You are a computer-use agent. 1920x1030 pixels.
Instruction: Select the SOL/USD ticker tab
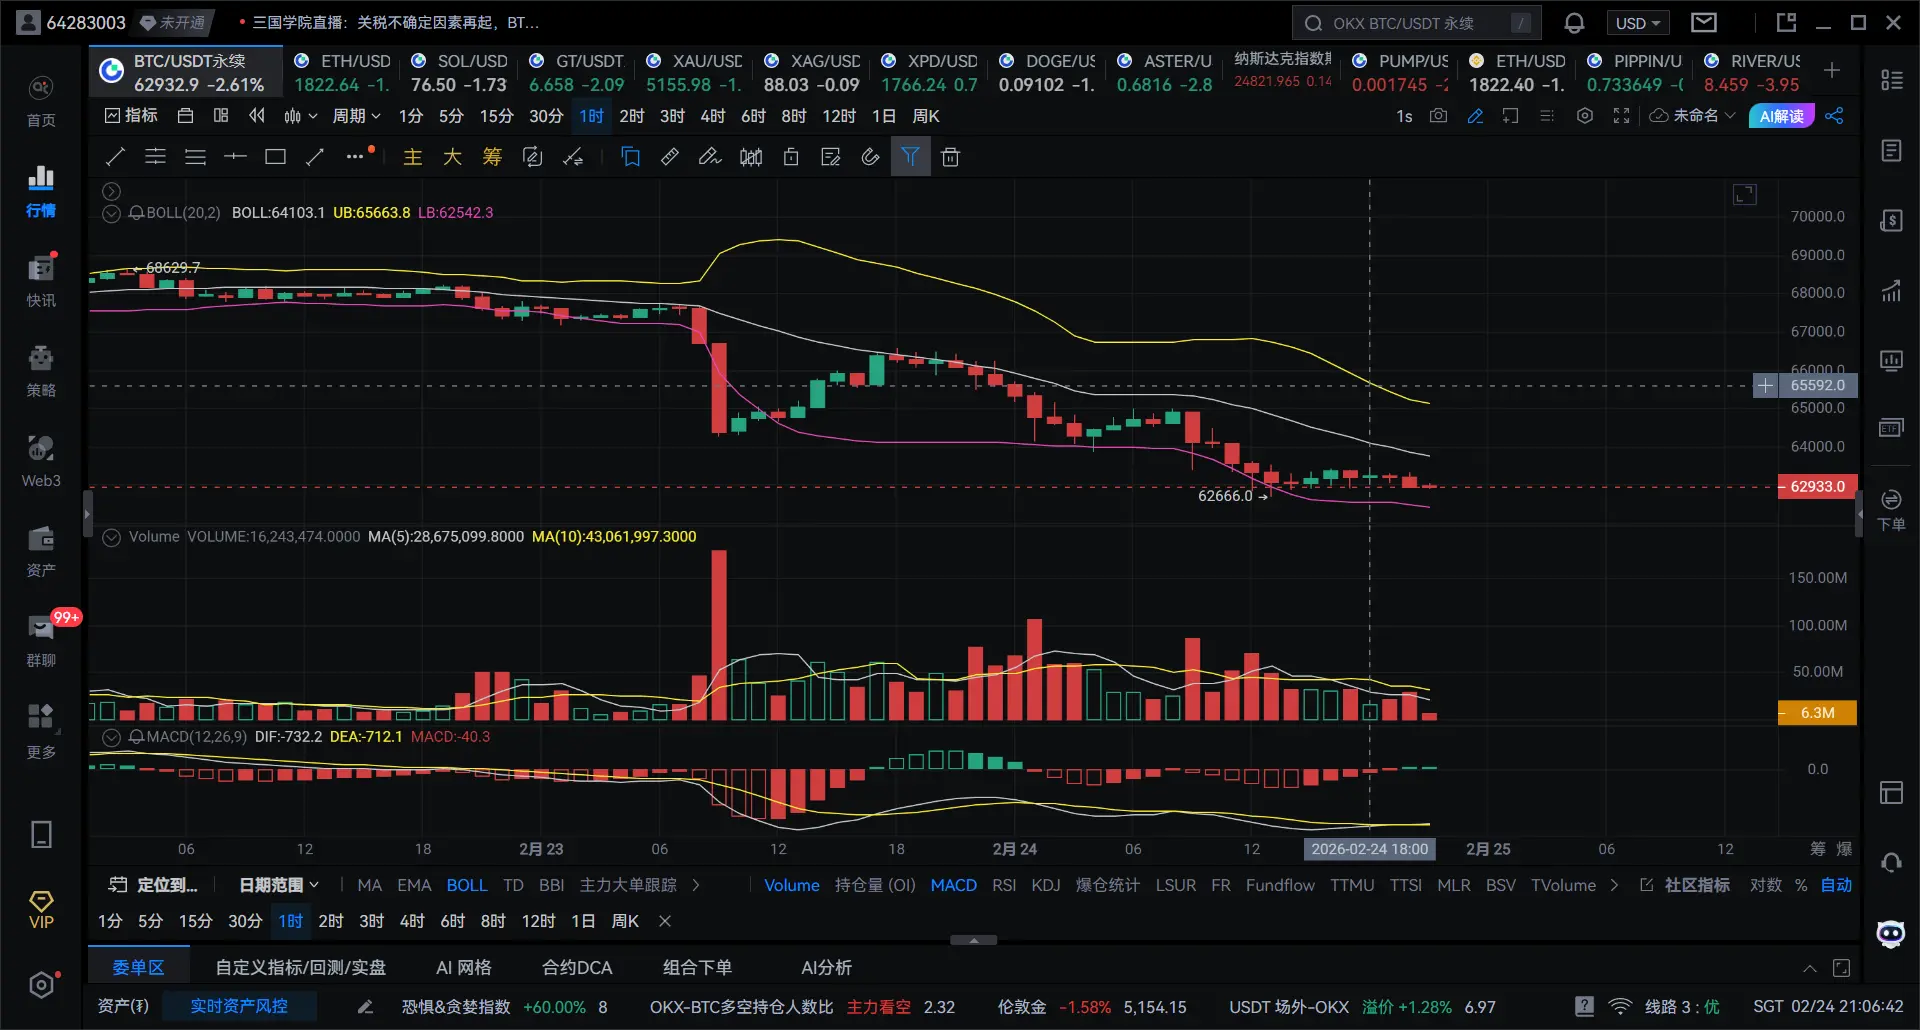(459, 73)
